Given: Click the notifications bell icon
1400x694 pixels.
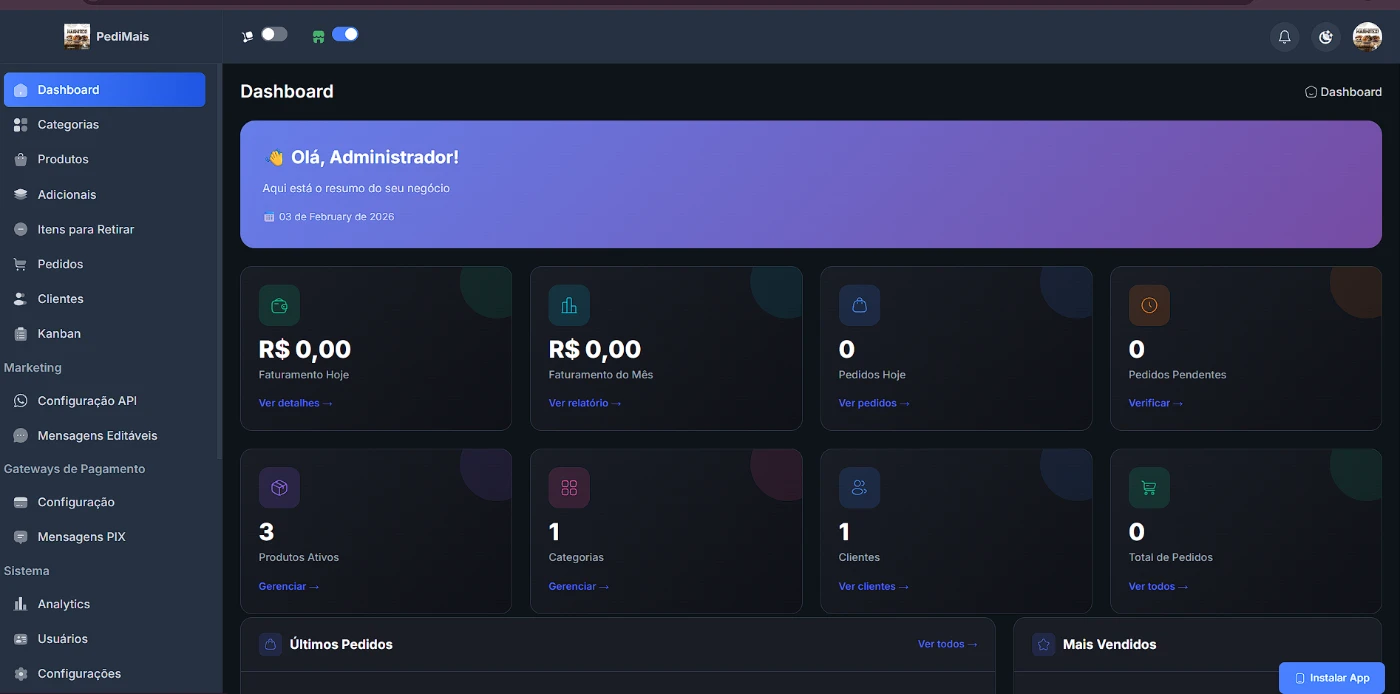Looking at the screenshot, I should (1285, 37).
